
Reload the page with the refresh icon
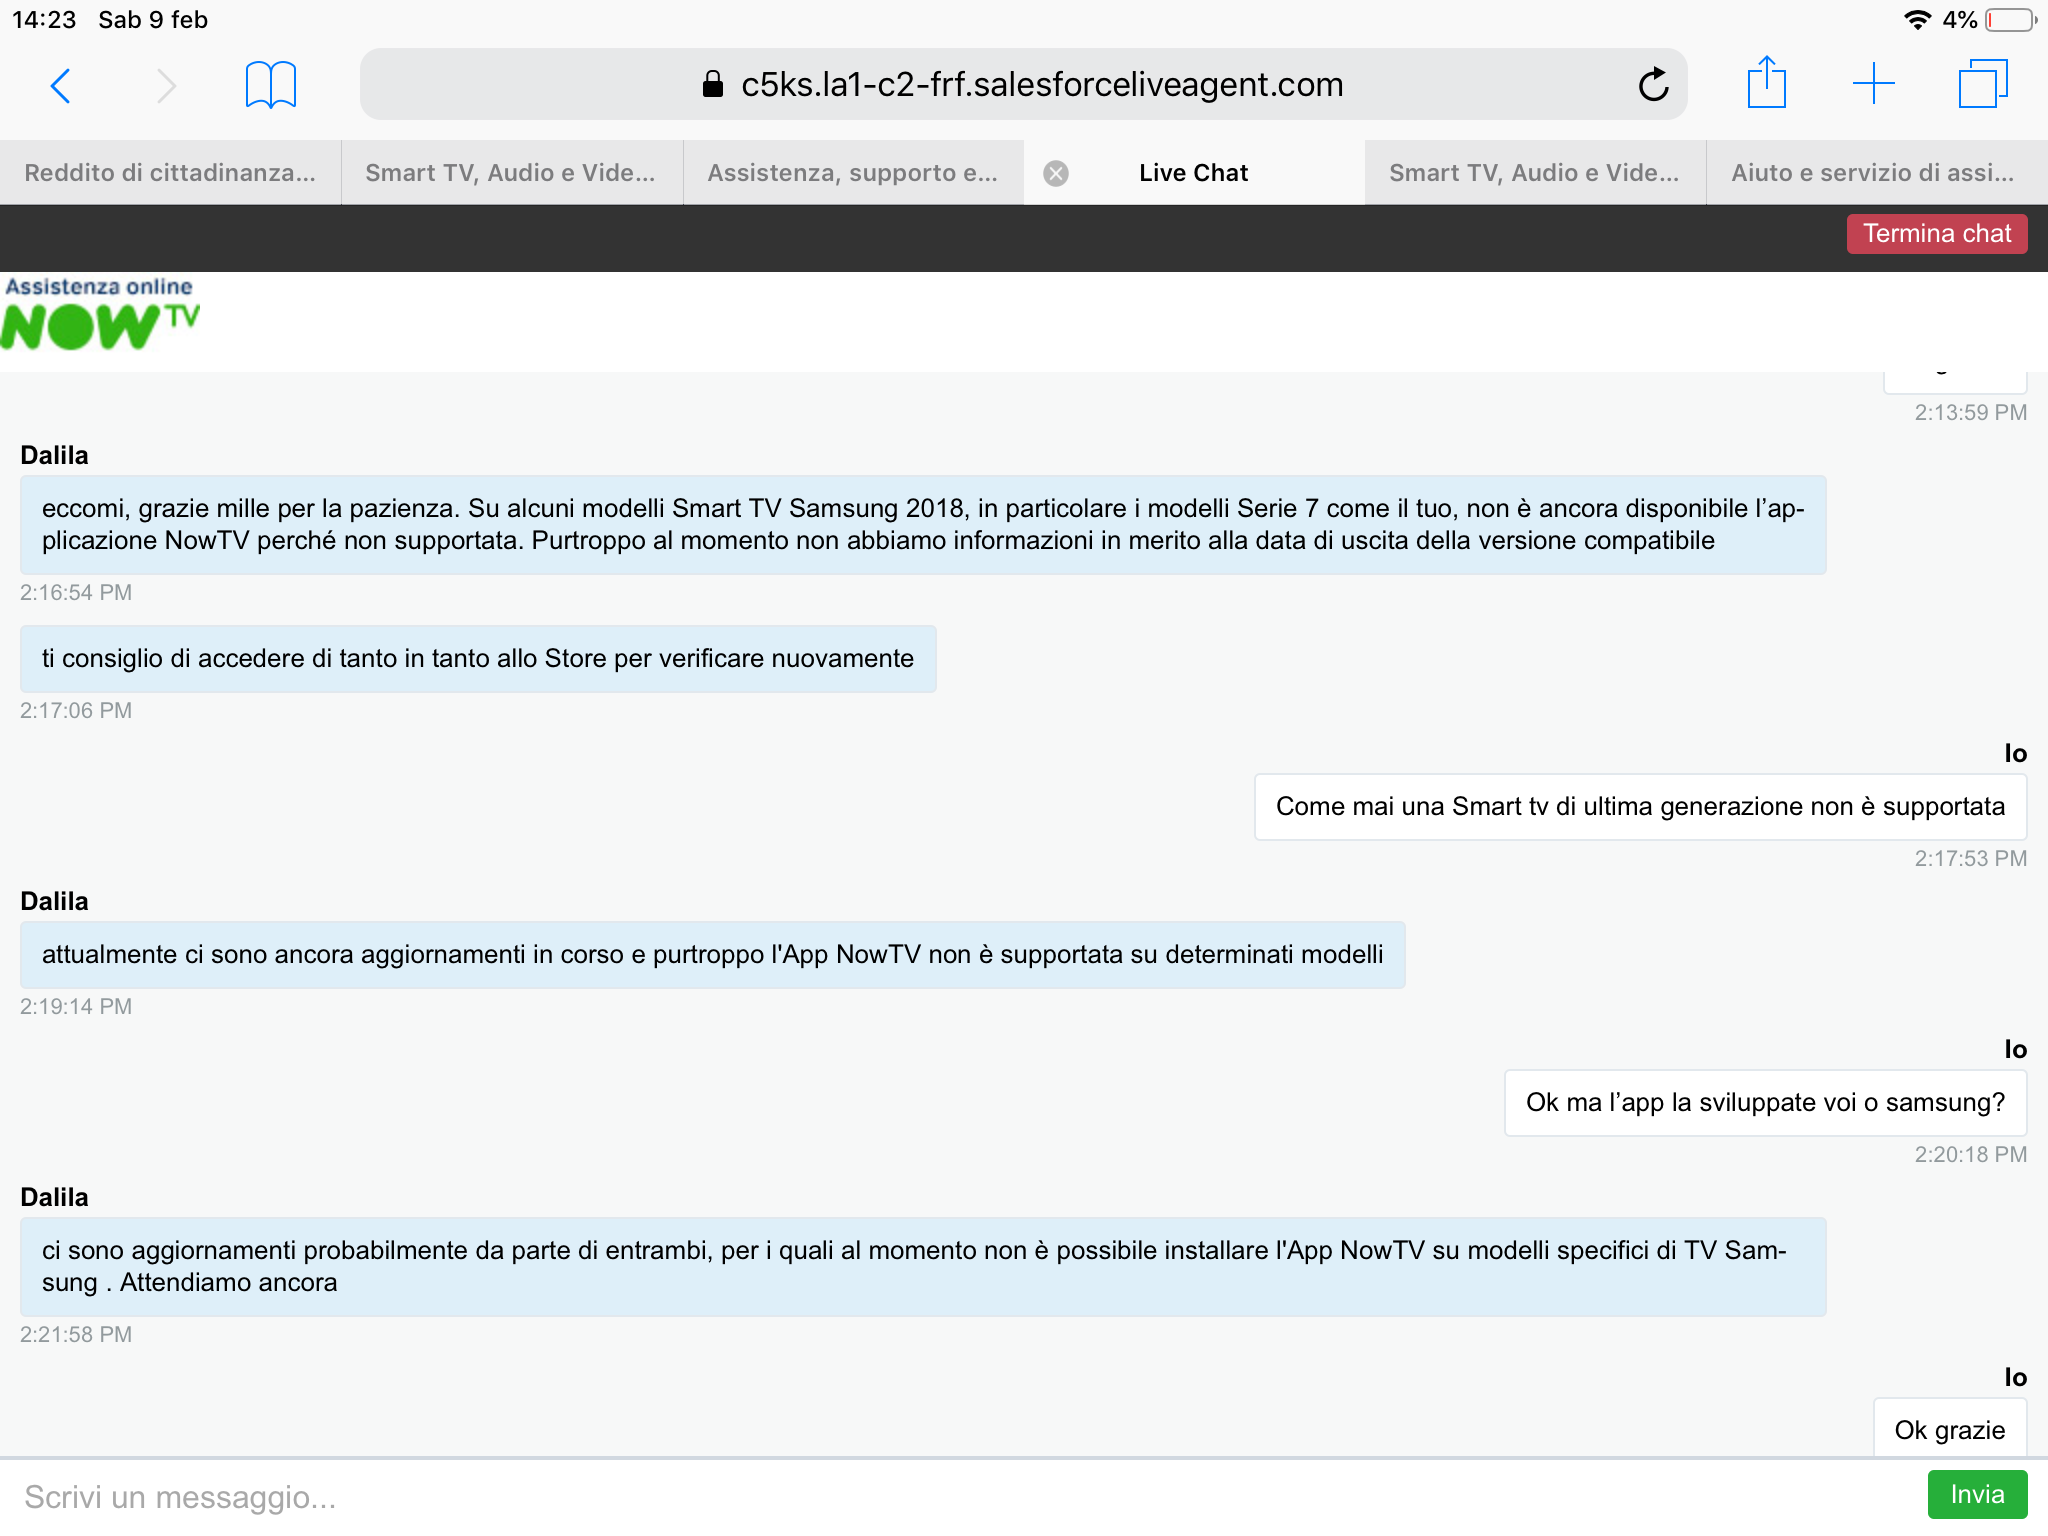(1654, 85)
